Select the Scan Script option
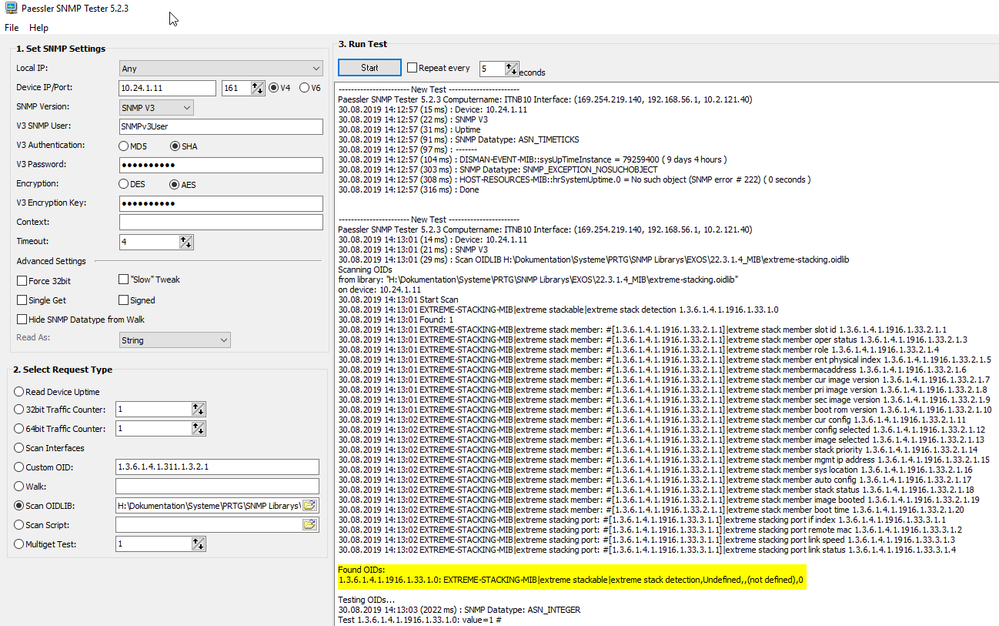The width and height of the screenshot is (999, 626). click(x=19, y=525)
